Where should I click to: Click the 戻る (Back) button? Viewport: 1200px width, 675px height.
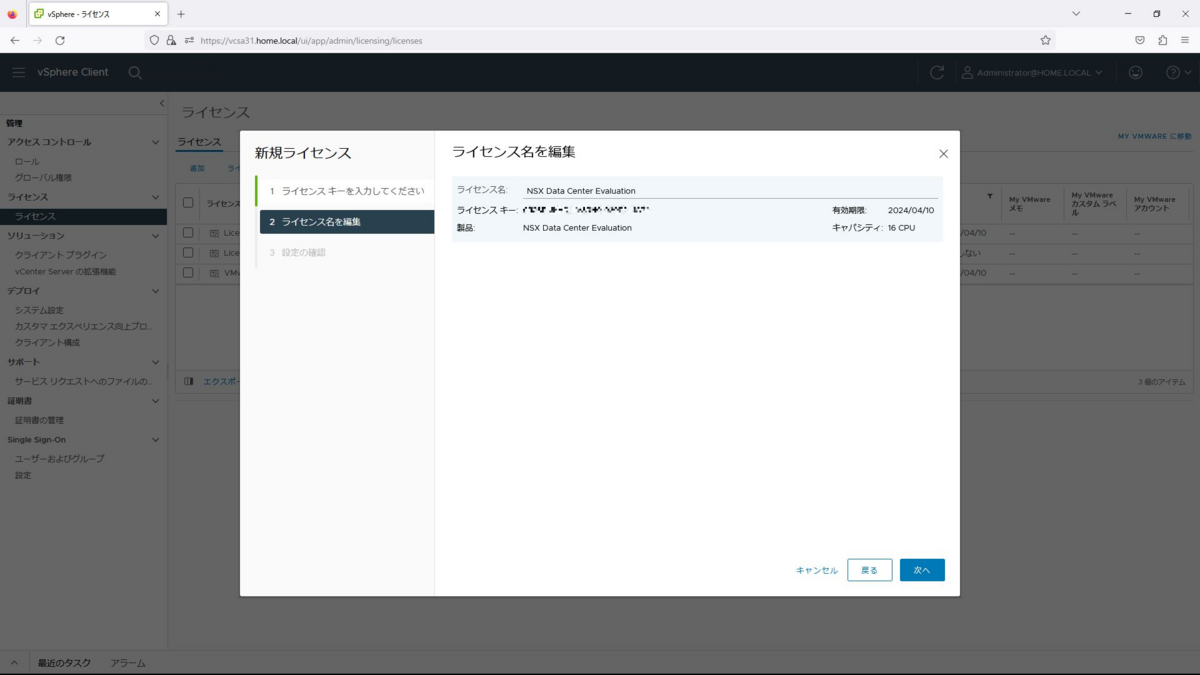(869, 570)
